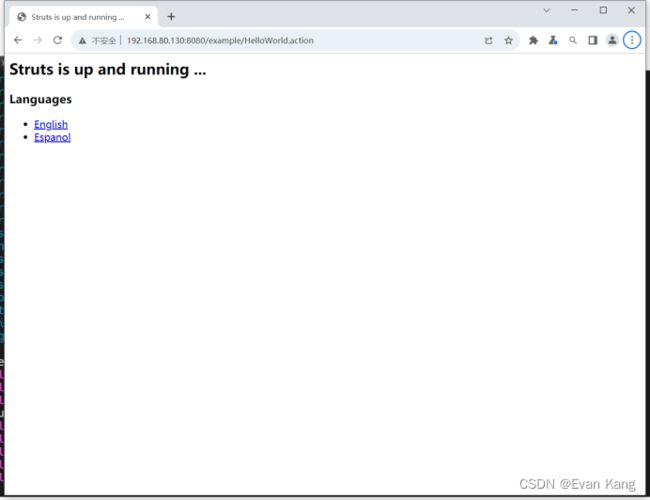Click the globe favicon on the tab
This screenshot has width=650, height=500.
click(x=22, y=17)
